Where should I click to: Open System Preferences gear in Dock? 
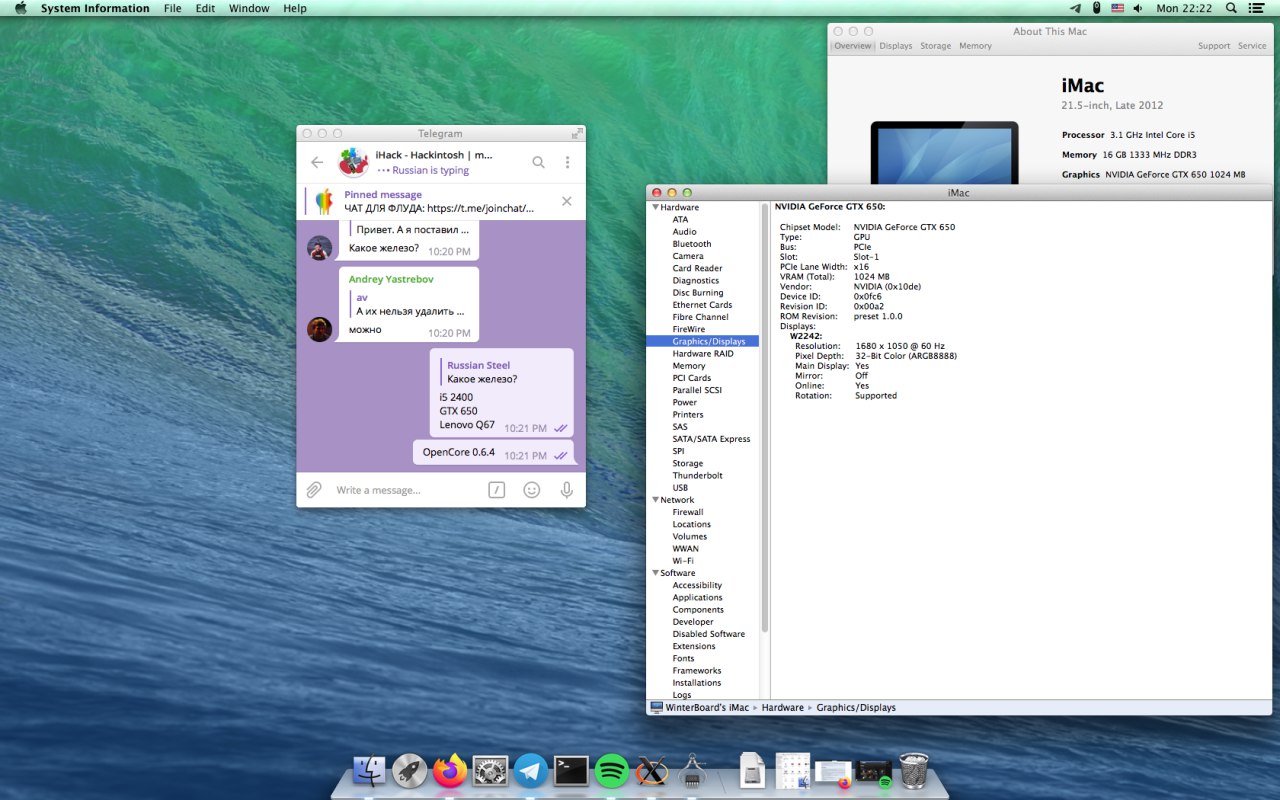pyautogui.click(x=490, y=771)
